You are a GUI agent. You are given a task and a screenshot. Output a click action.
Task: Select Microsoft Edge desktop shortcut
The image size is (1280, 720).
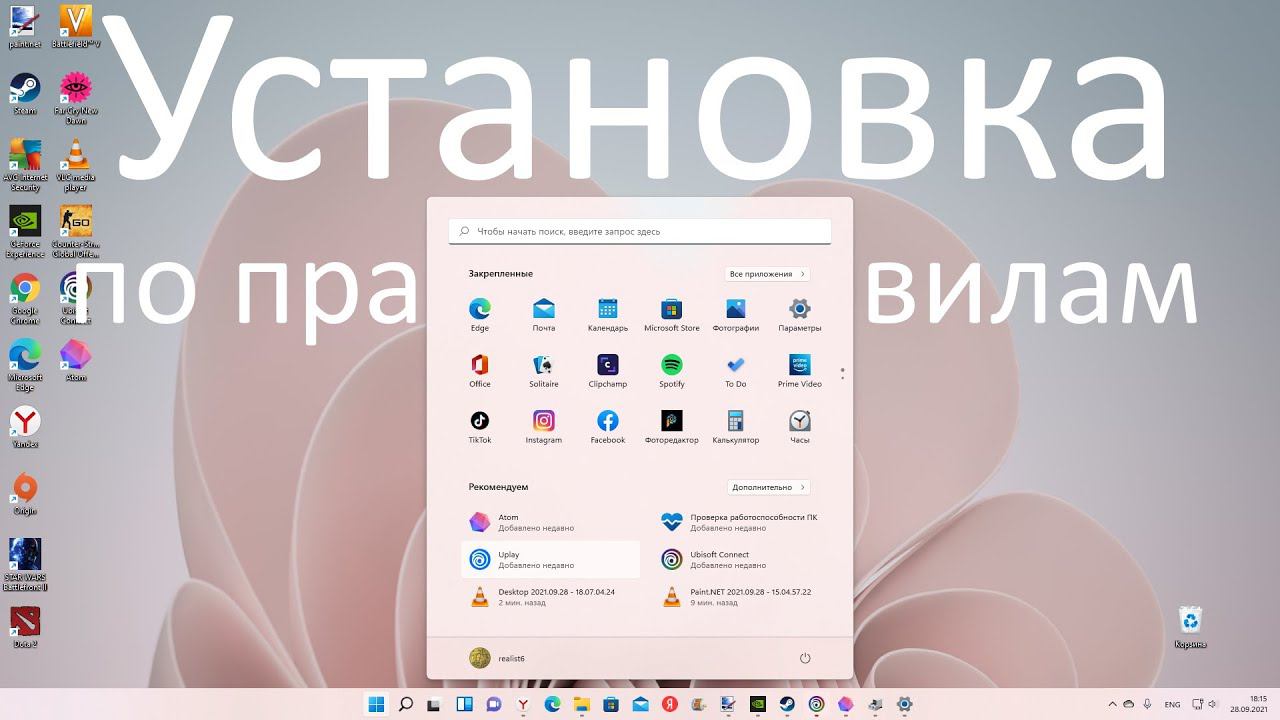24,366
